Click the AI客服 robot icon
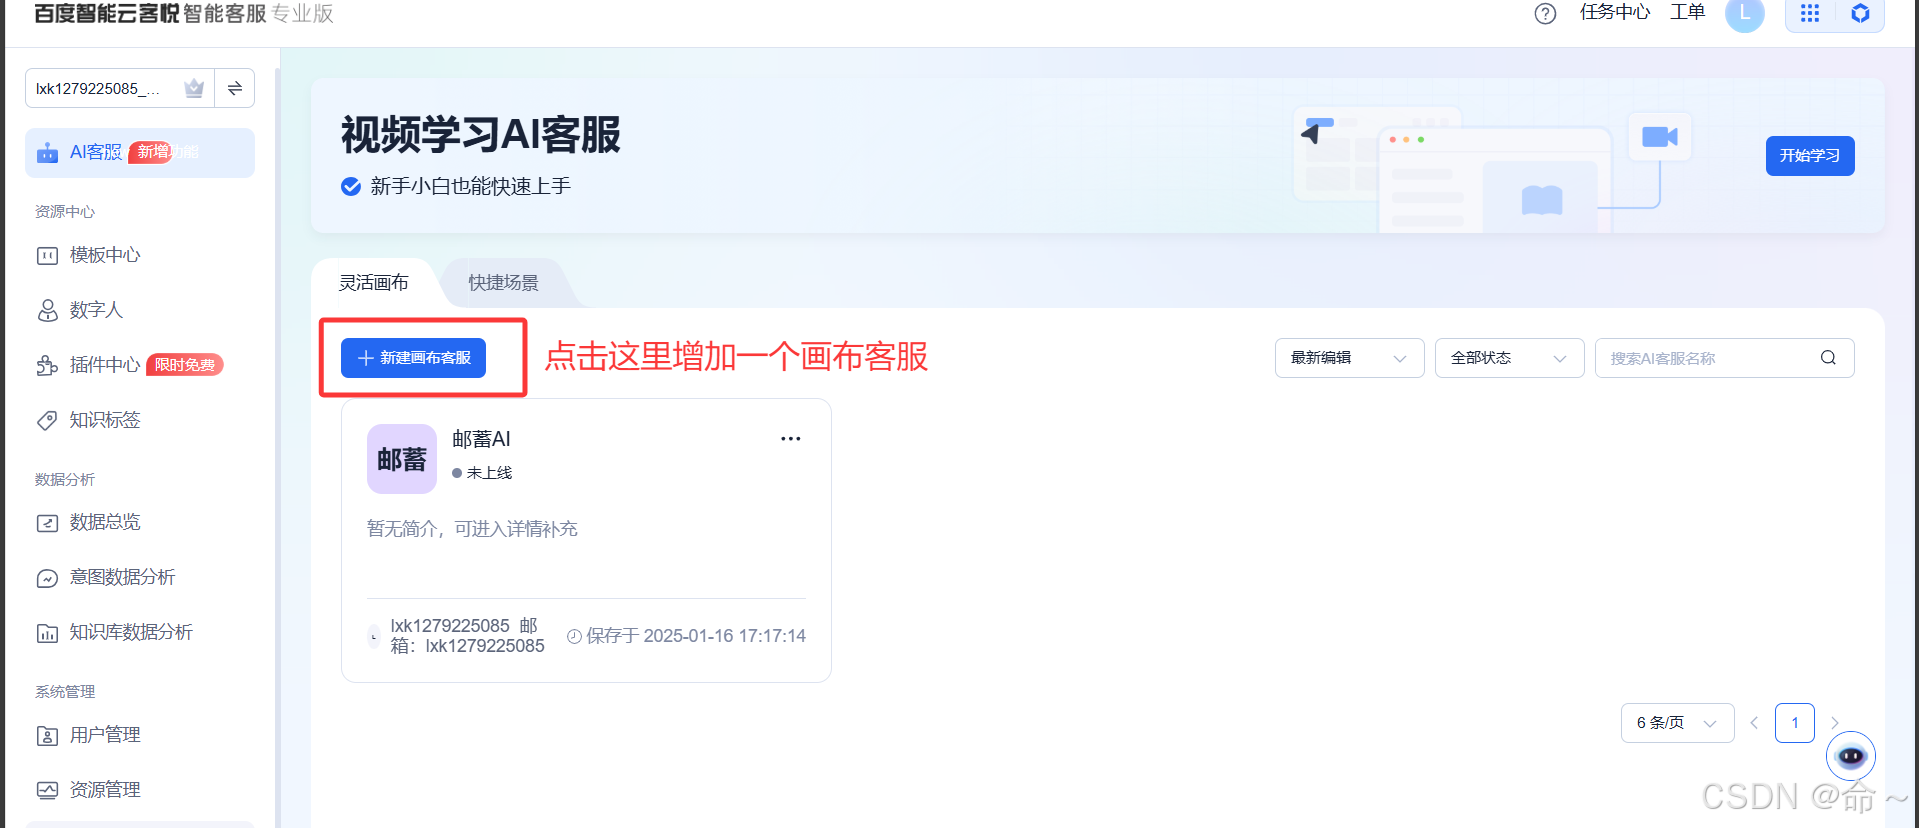1919x828 pixels. (x=47, y=153)
